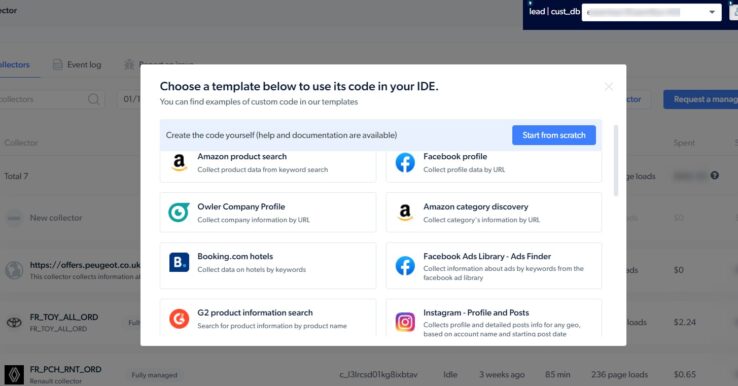Select the Amazon category discovery template

point(494,212)
